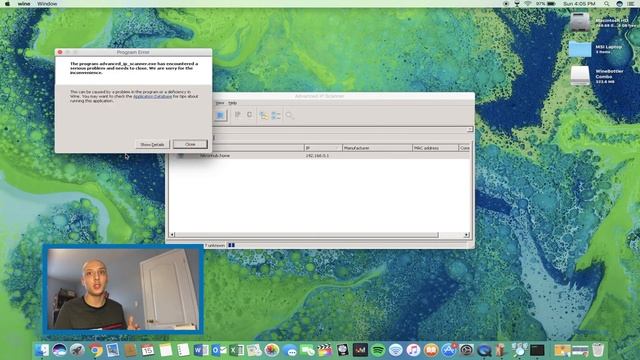Screen dimensions: 640x360
Task: Click the right arrow of the horizontal scrollbar
Action: point(466,235)
